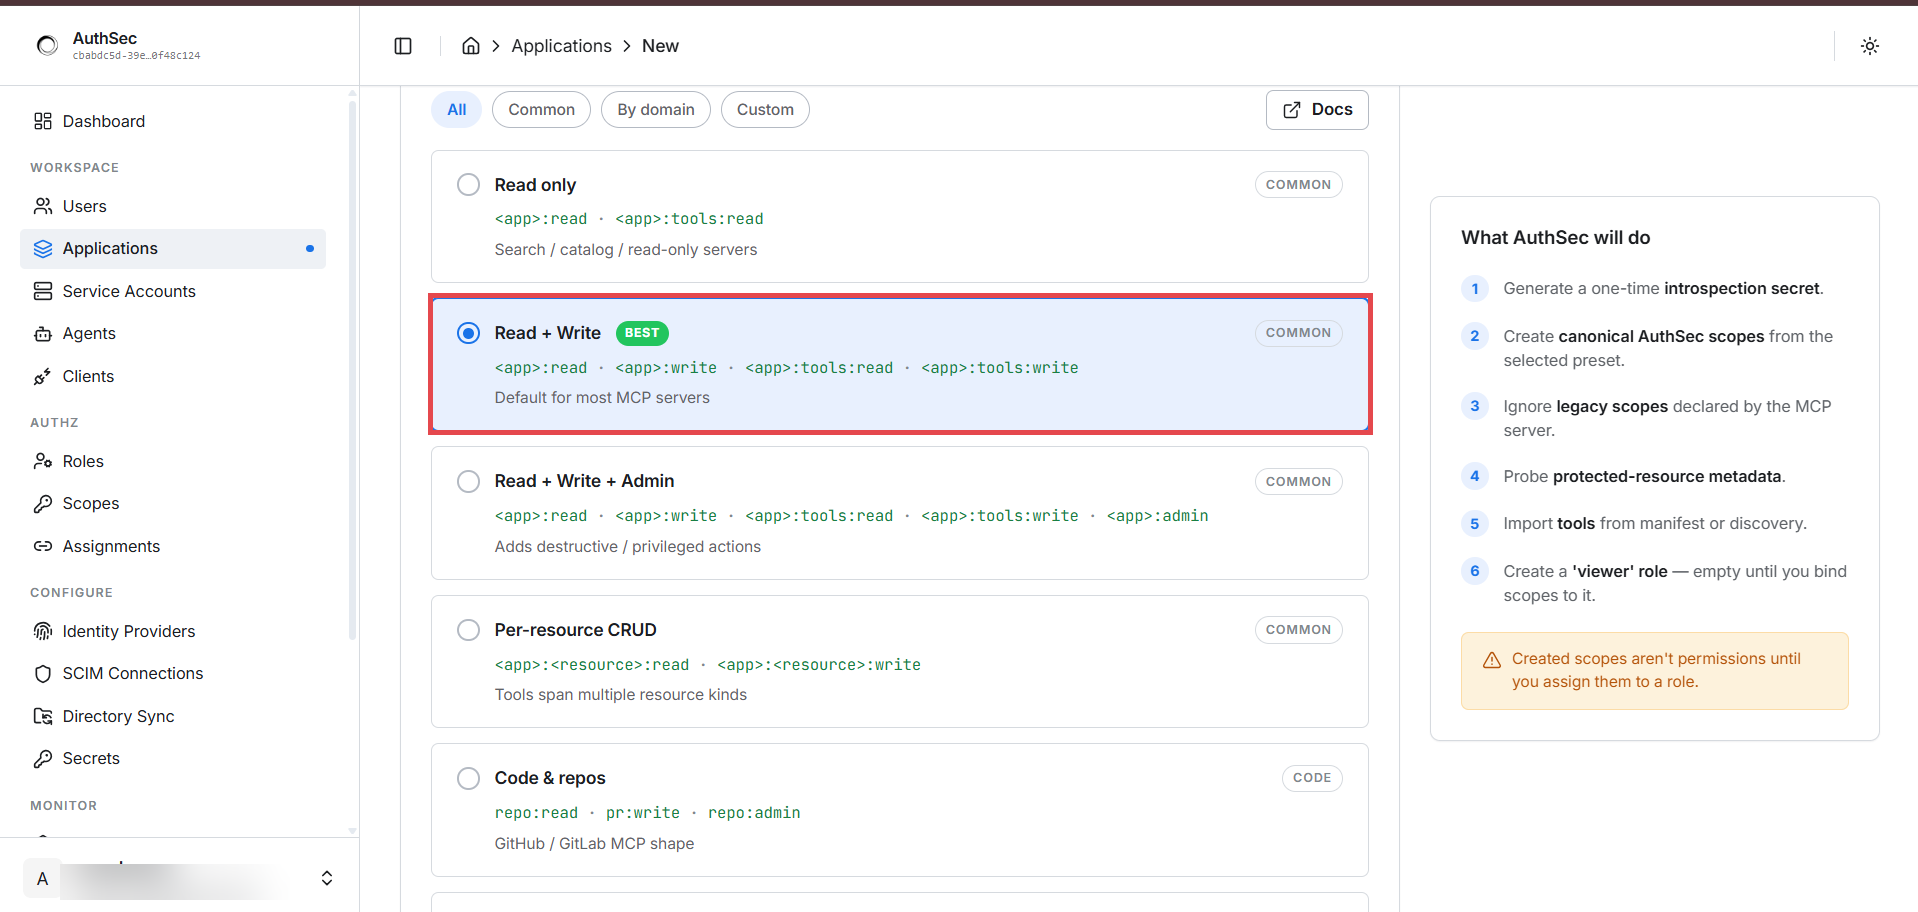Pick the Code & repos radio button
Image resolution: width=1918 pixels, height=912 pixels.
pos(468,778)
